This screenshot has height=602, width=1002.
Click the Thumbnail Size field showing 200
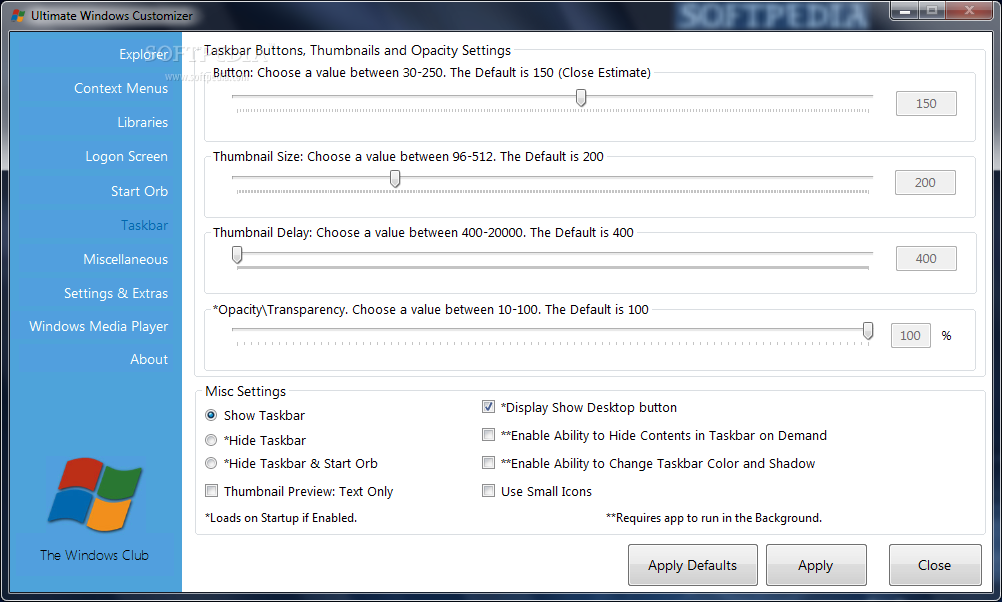(x=925, y=183)
